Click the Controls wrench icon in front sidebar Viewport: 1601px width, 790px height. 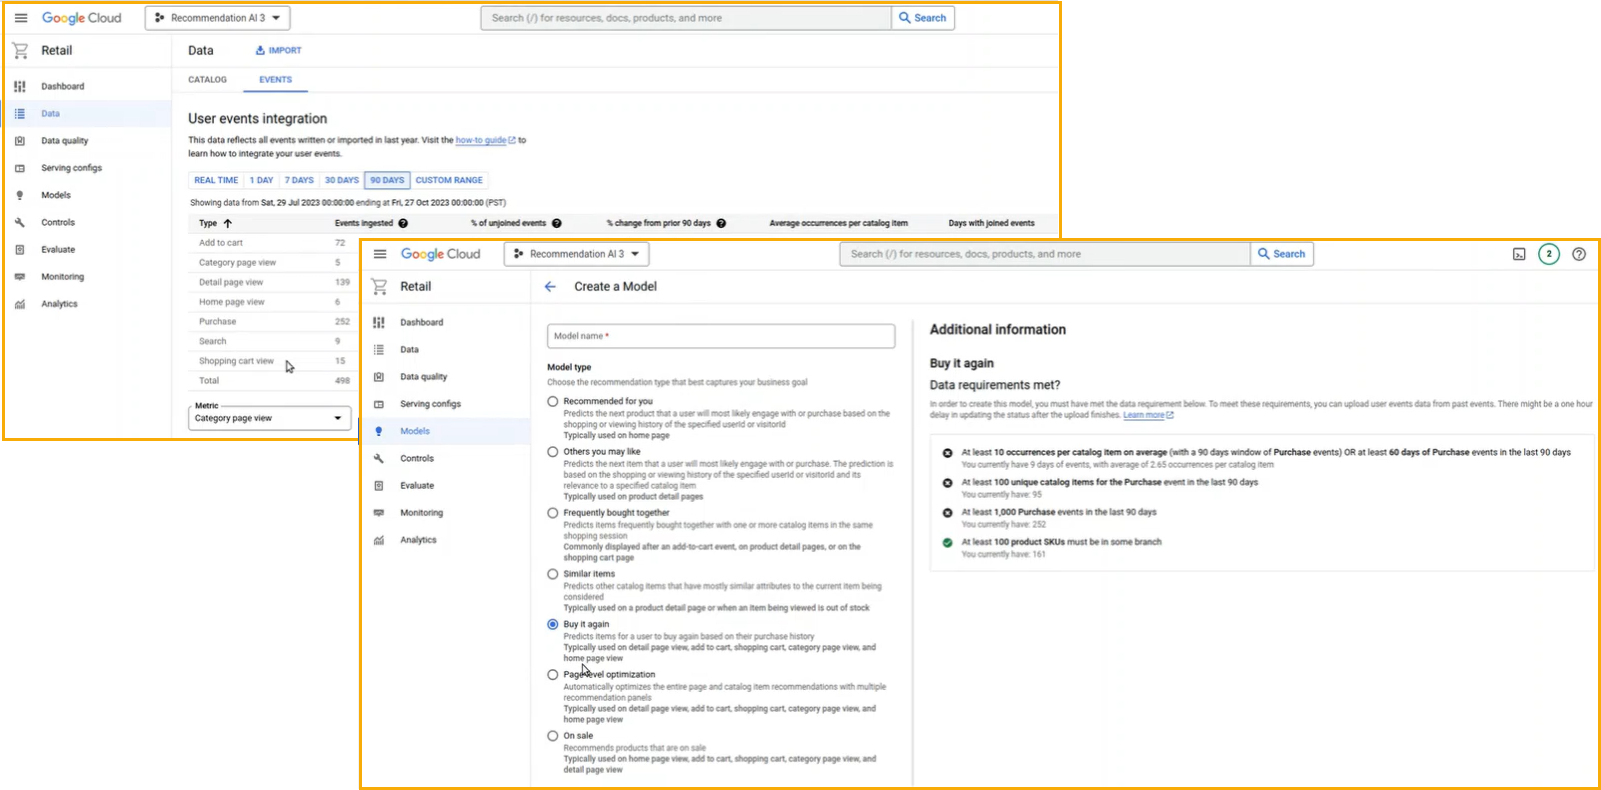click(379, 459)
